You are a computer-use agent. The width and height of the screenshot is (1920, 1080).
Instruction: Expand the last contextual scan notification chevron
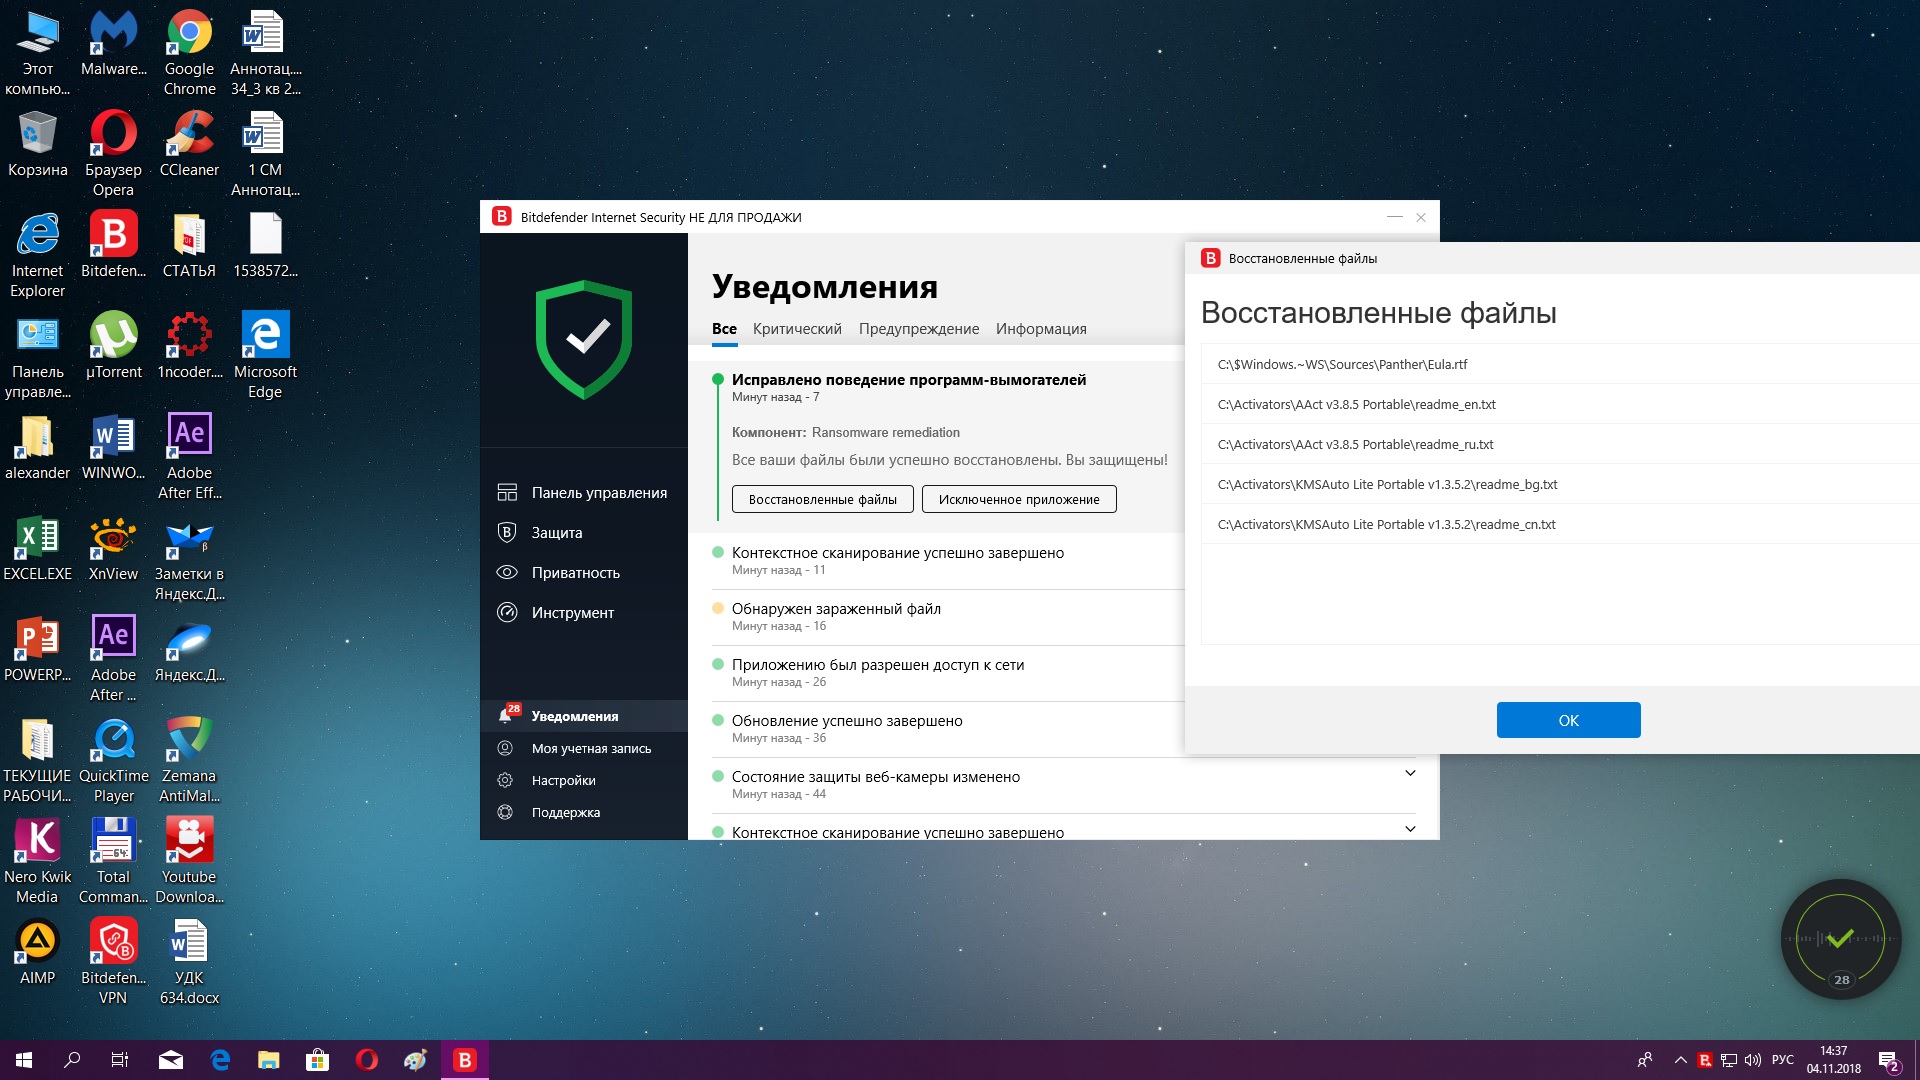pyautogui.click(x=1410, y=829)
